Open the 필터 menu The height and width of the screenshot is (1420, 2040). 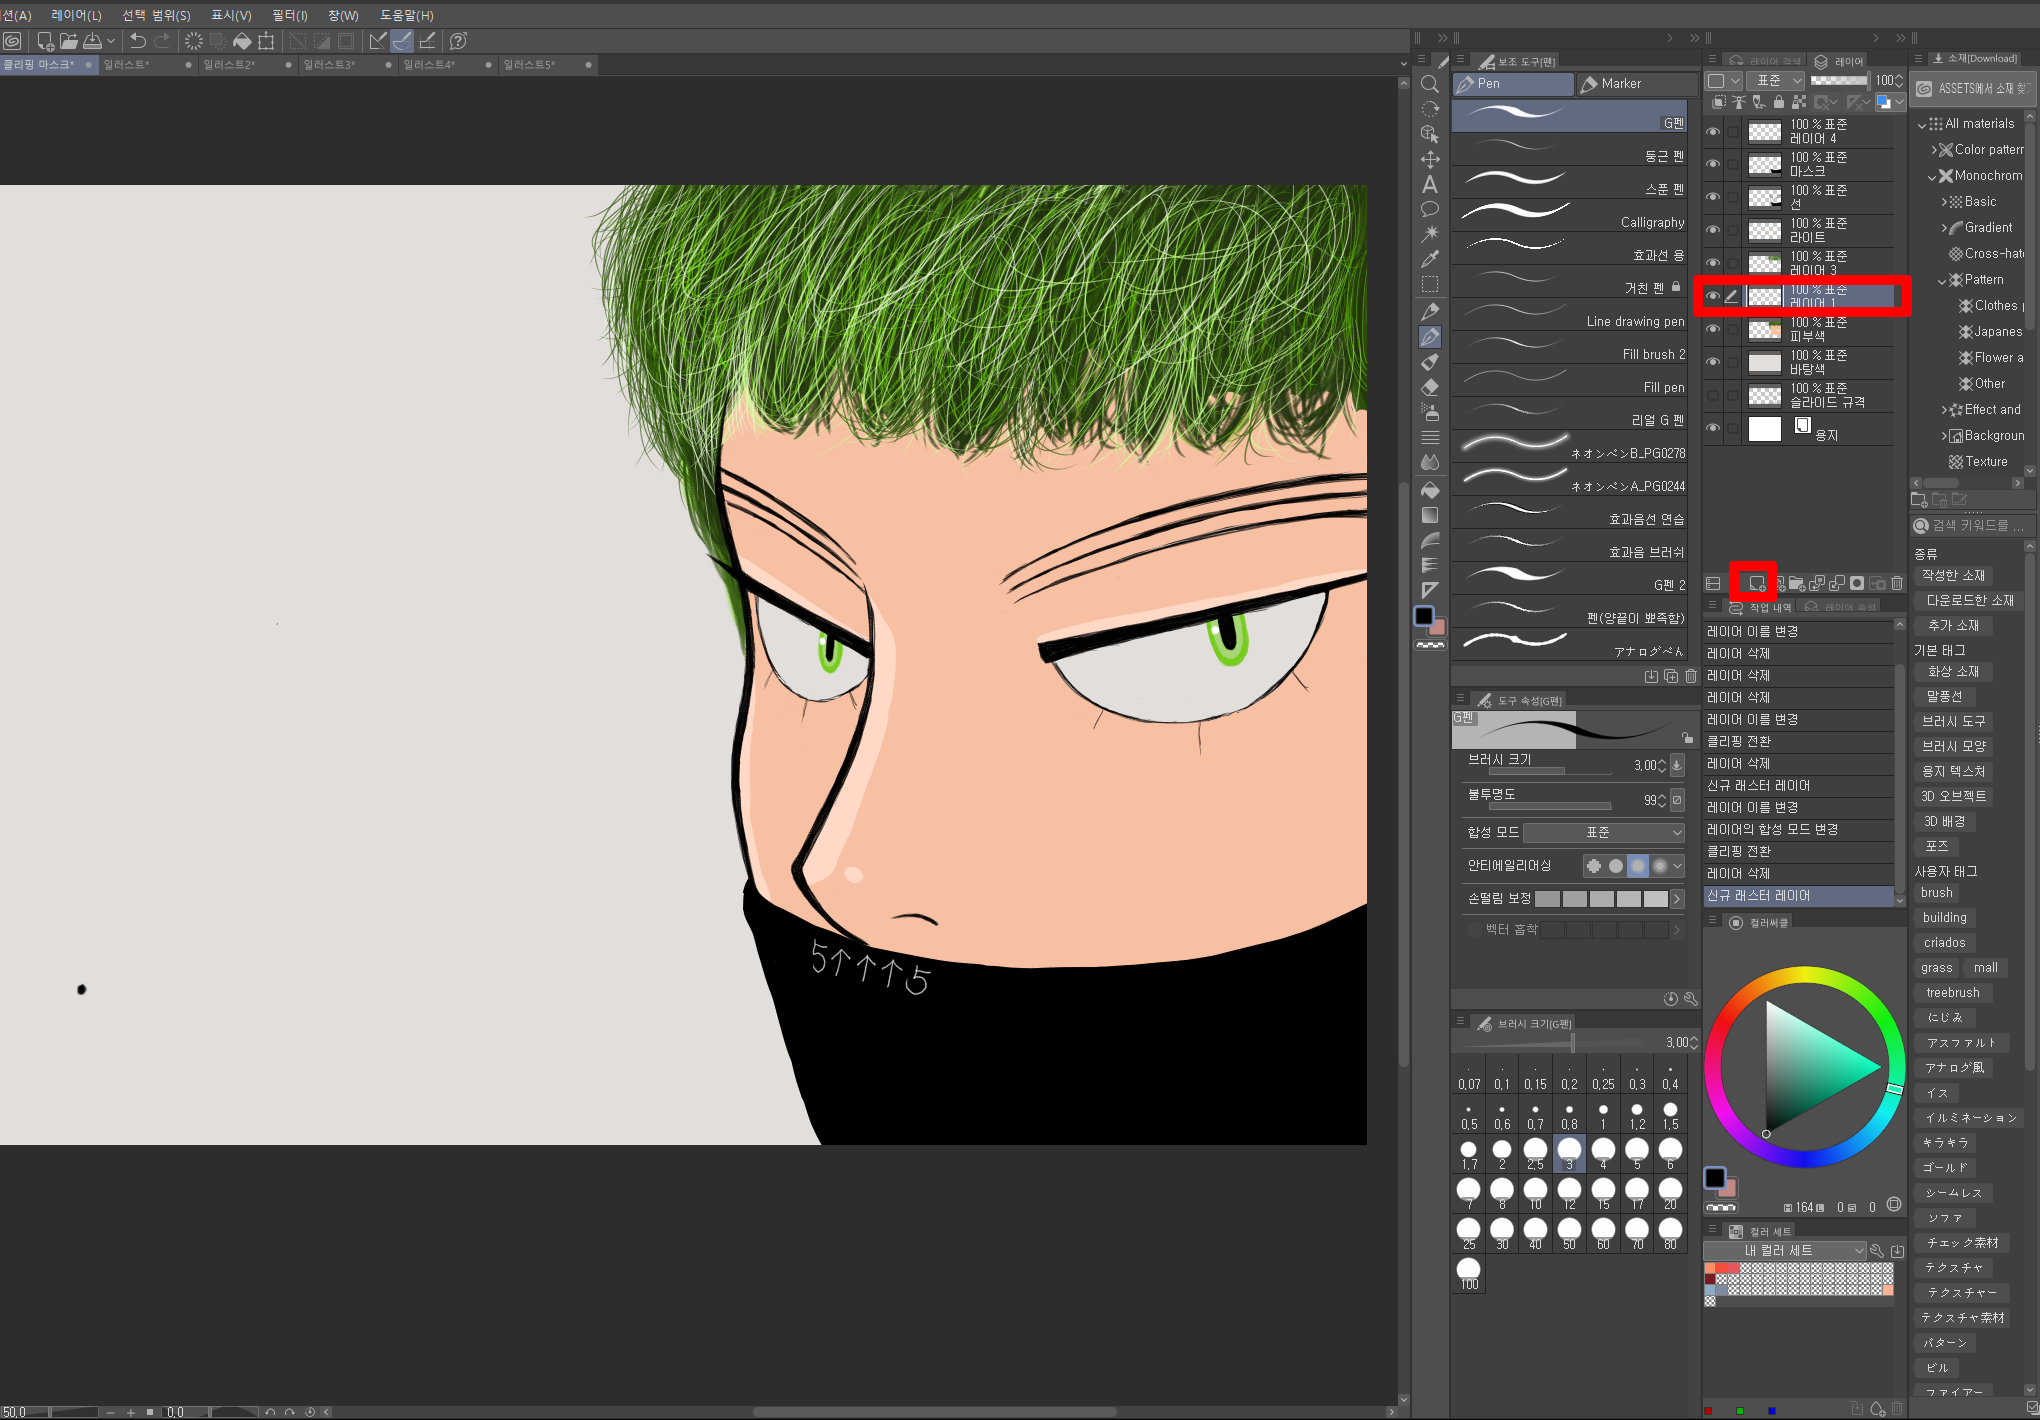click(x=289, y=15)
